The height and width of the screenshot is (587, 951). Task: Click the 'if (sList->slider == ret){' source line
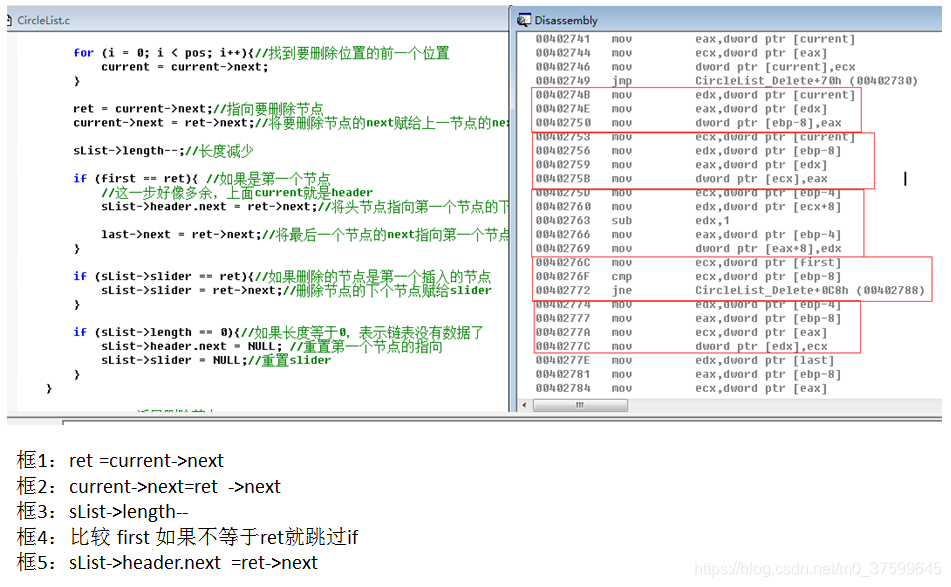(x=282, y=276)
